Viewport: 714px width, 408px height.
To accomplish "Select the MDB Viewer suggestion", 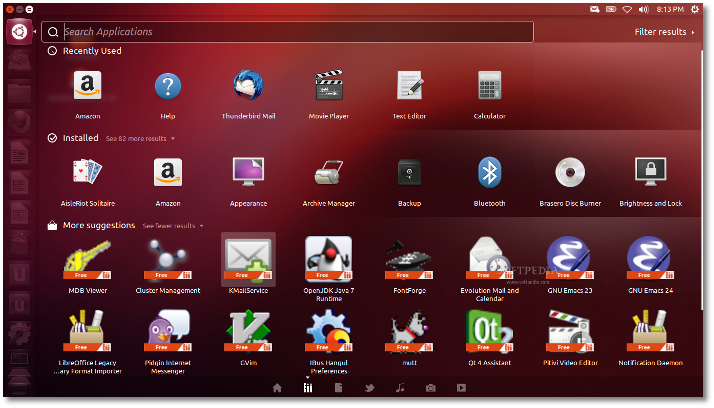I will 87,259.
